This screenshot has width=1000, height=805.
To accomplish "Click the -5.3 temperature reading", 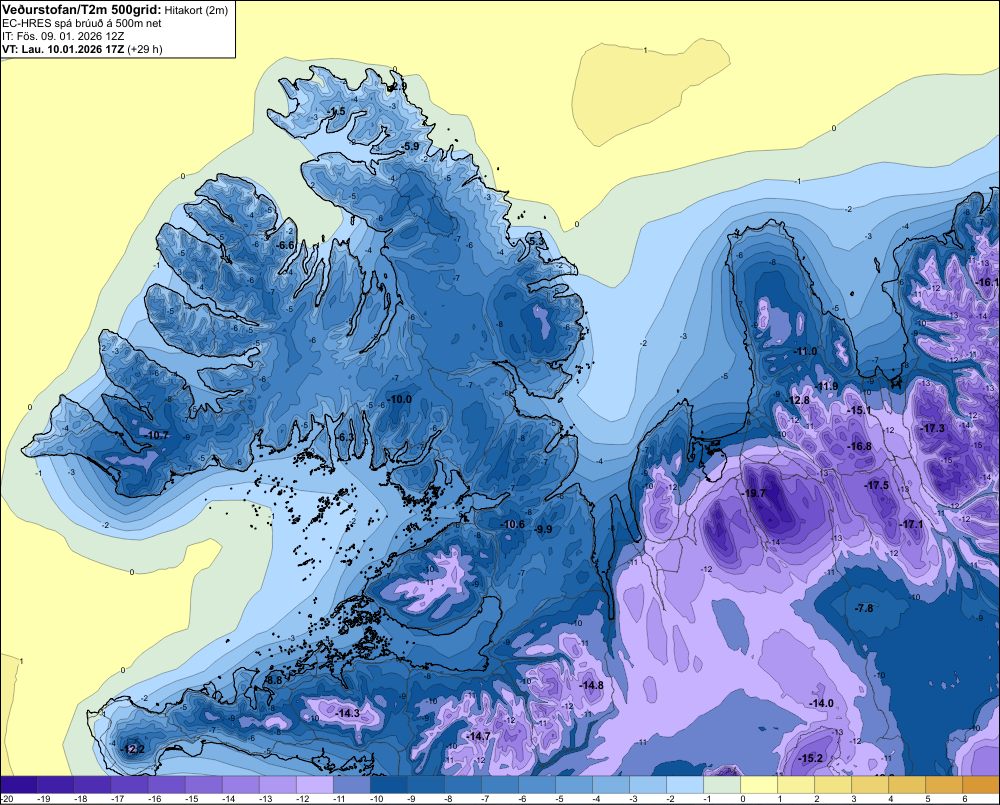I will point(536,241).
